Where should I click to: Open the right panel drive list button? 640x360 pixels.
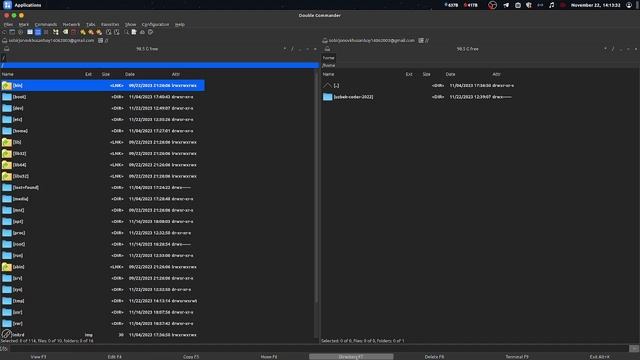(x=327, y=49)
